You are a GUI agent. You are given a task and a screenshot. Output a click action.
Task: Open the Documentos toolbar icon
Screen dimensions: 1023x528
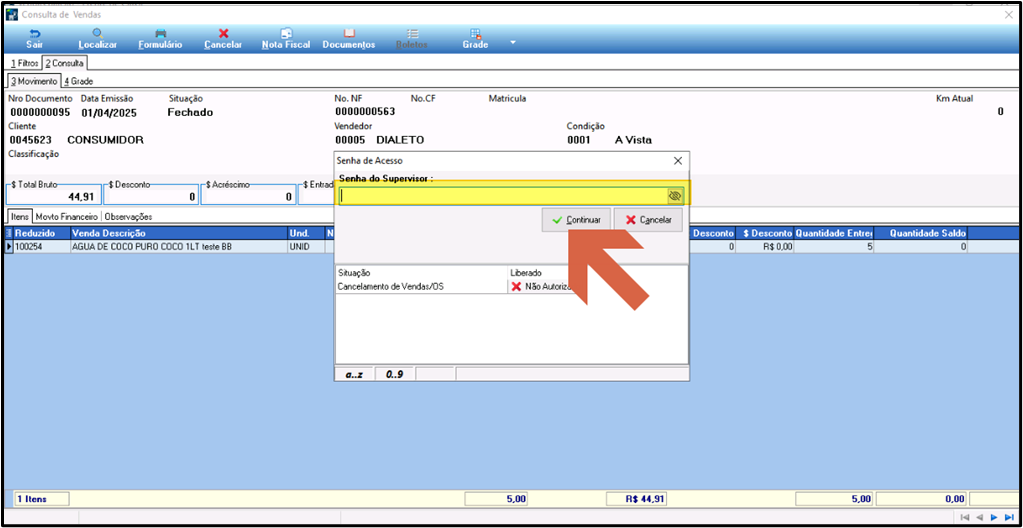pyautogui.click(x=349, y=39)
